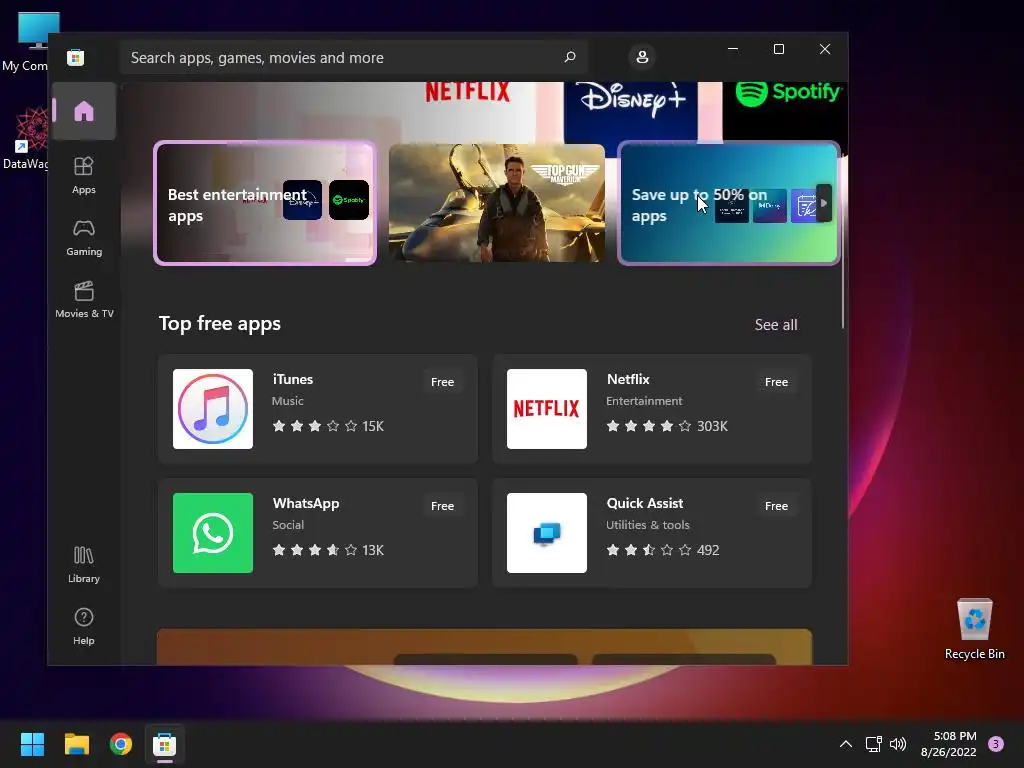Image resolution: width=1024 pixels, height=768 pixels.
Task: Click the Quick Assist title text
Action: coord(645,504)
